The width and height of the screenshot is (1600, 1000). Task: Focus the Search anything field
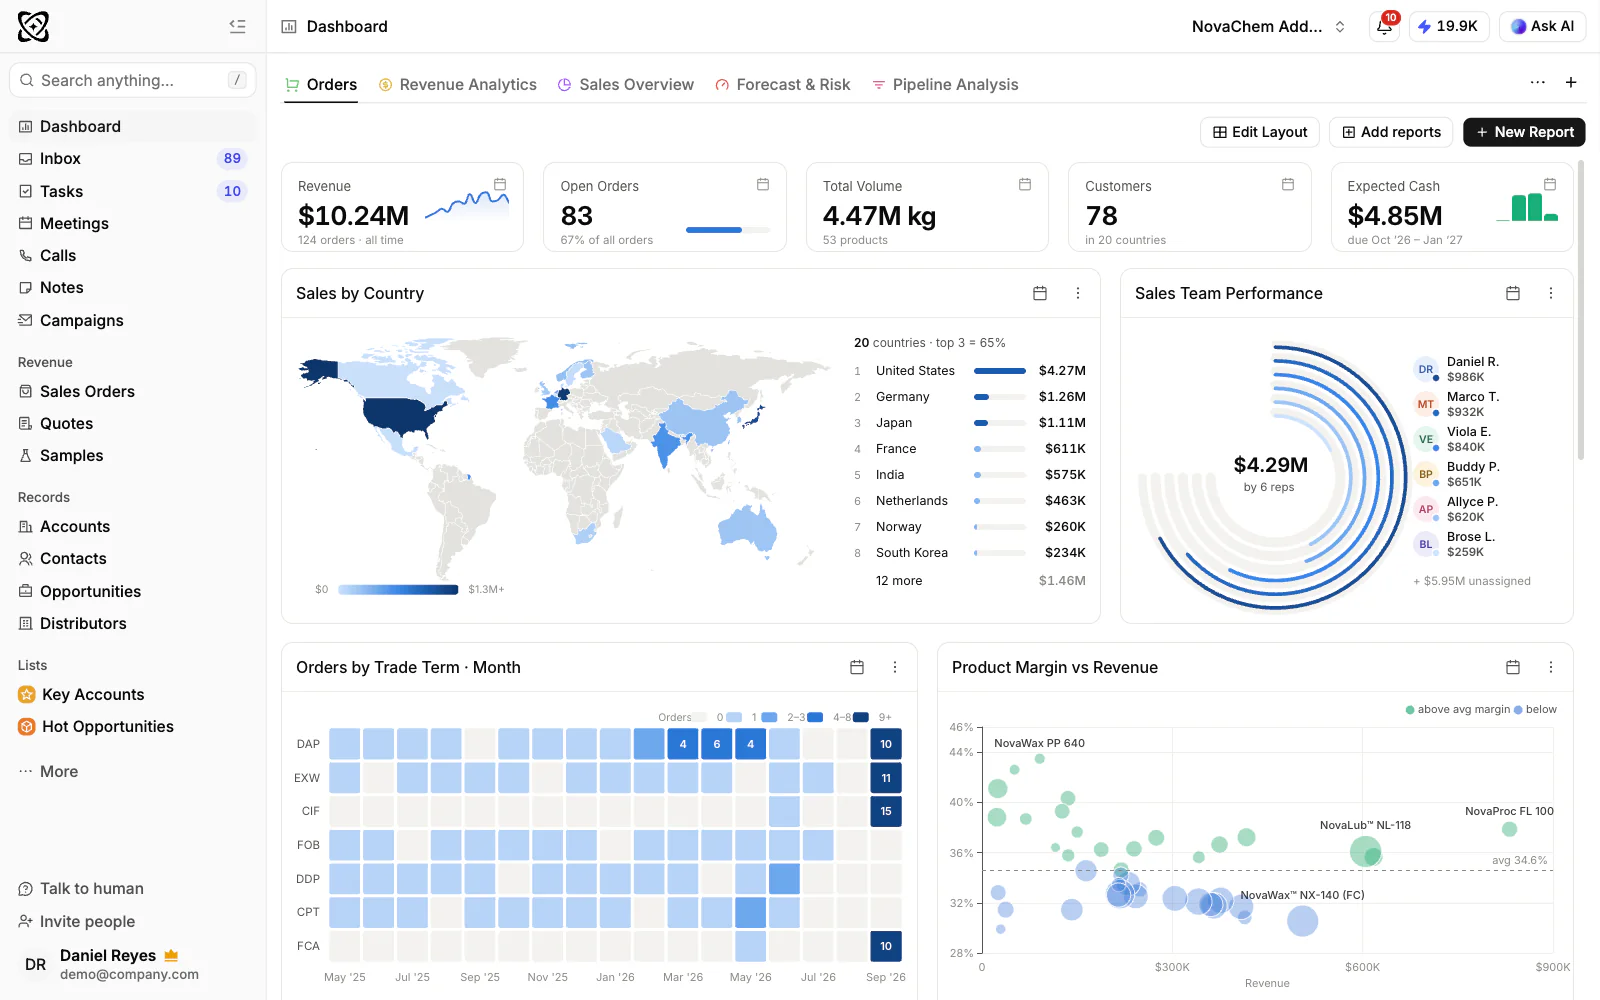pos(133,80)
